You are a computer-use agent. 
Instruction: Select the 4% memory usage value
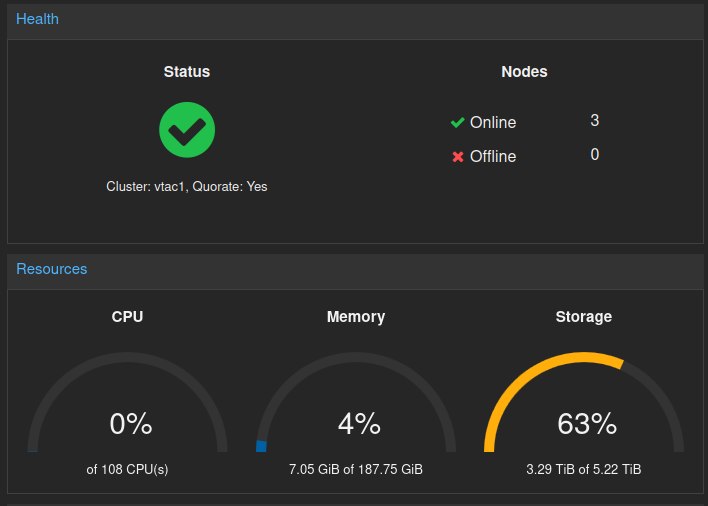[x=359, y=424]
